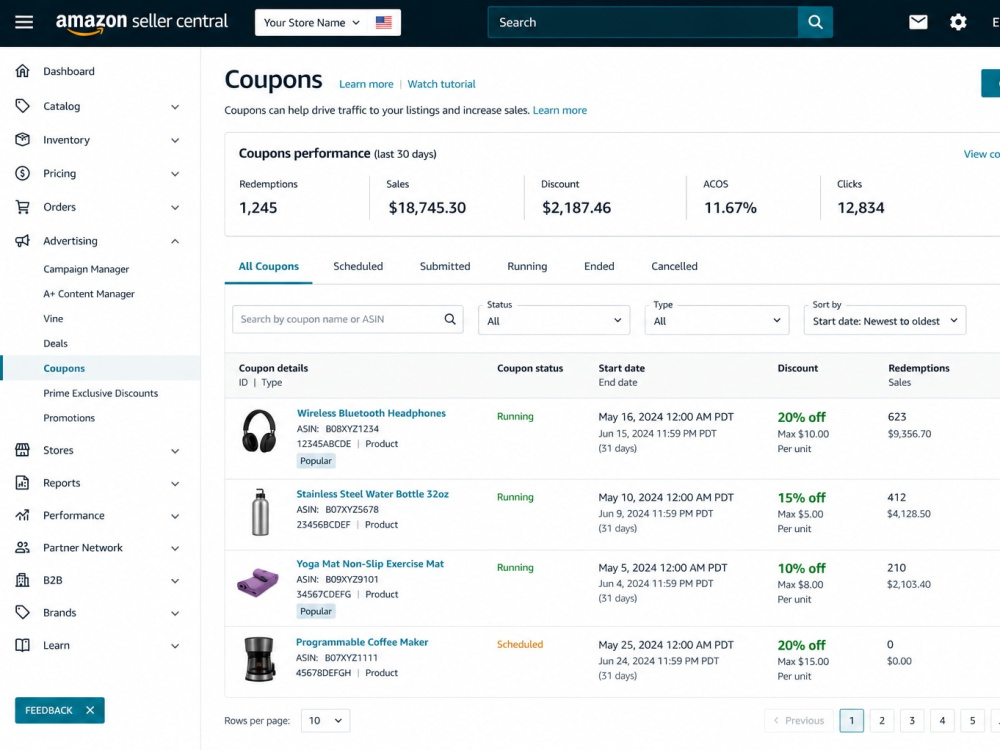1000x750 pixels.
Task: Open the Sort by dropdown
Action: [x=885, y=320]
